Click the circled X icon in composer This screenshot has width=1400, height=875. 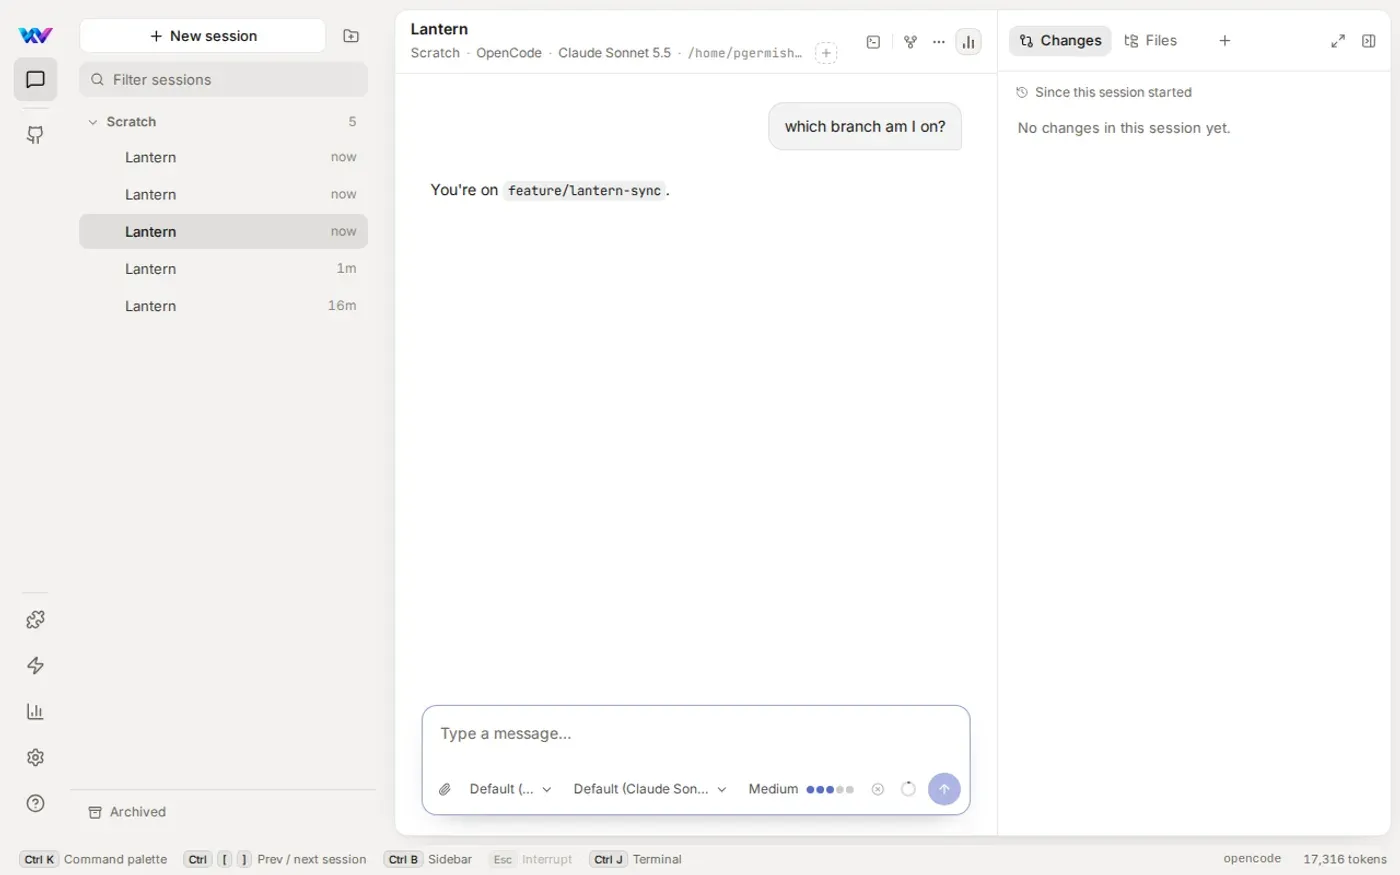pyautogui.click(x=878, y=789)
